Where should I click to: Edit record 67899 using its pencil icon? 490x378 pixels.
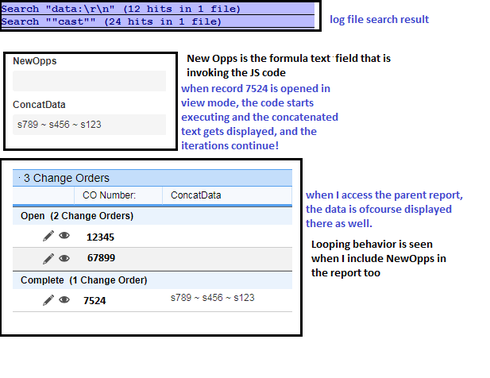point(48,258)
